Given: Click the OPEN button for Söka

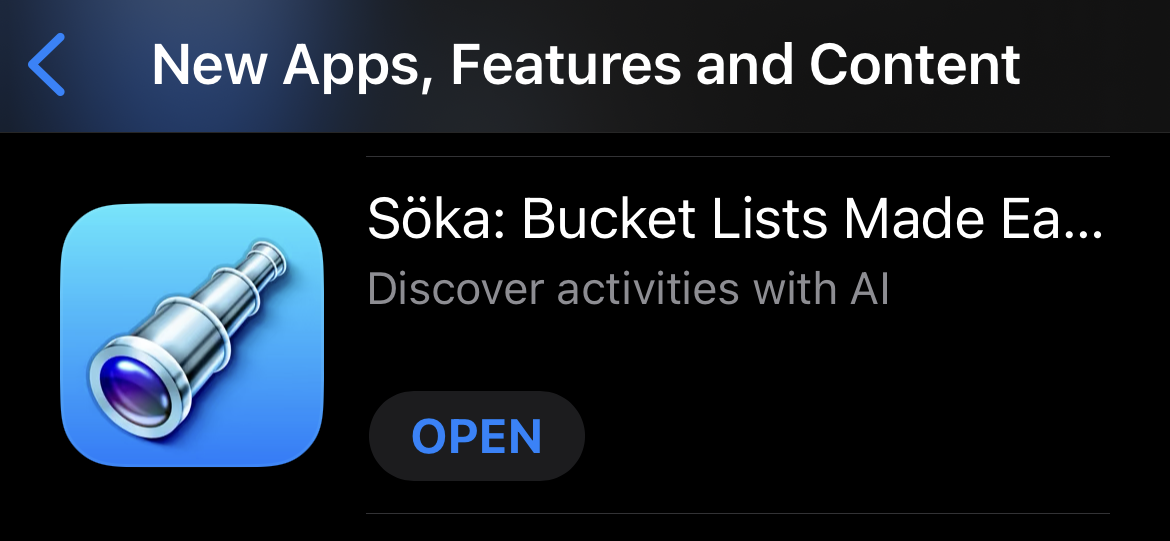Looking at the screenshot, I should (476, 436).
